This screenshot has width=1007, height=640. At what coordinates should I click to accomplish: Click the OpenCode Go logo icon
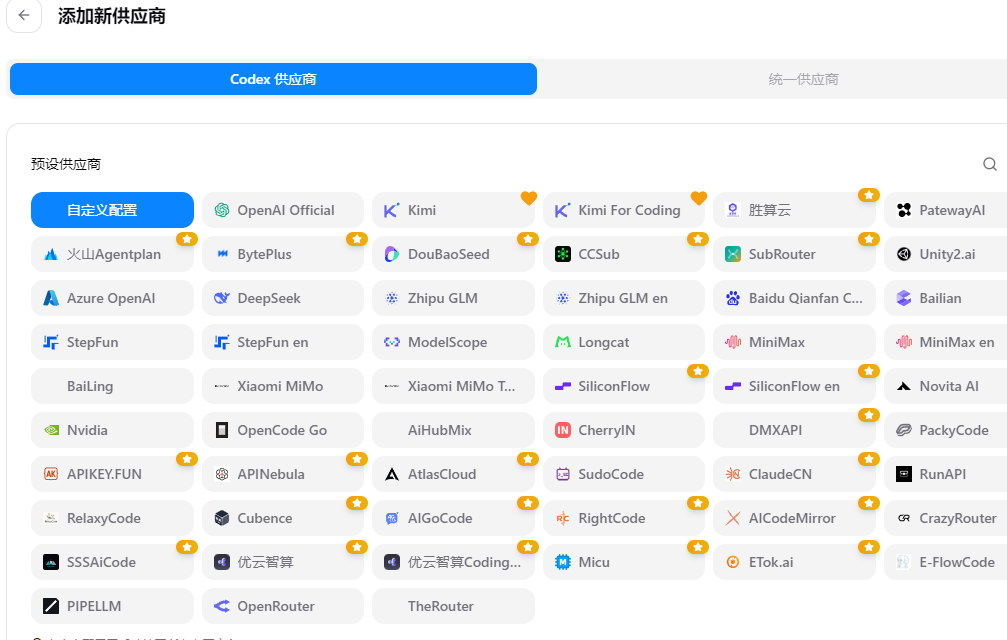tap(222, 430)
